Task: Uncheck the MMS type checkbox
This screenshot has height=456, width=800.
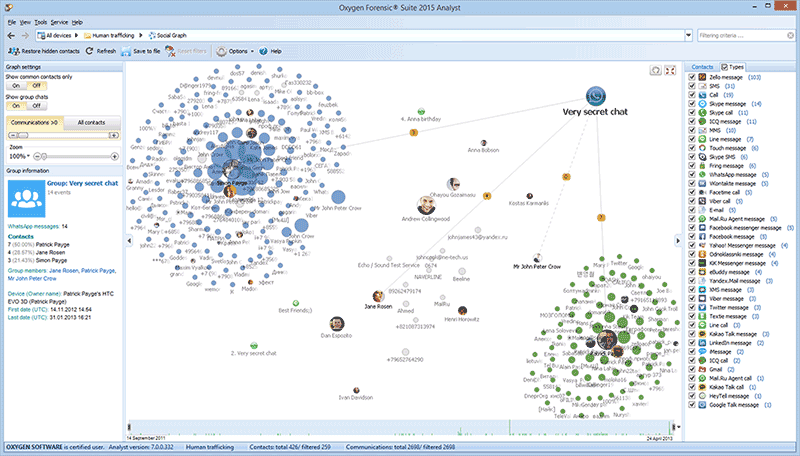Action: 692,130
